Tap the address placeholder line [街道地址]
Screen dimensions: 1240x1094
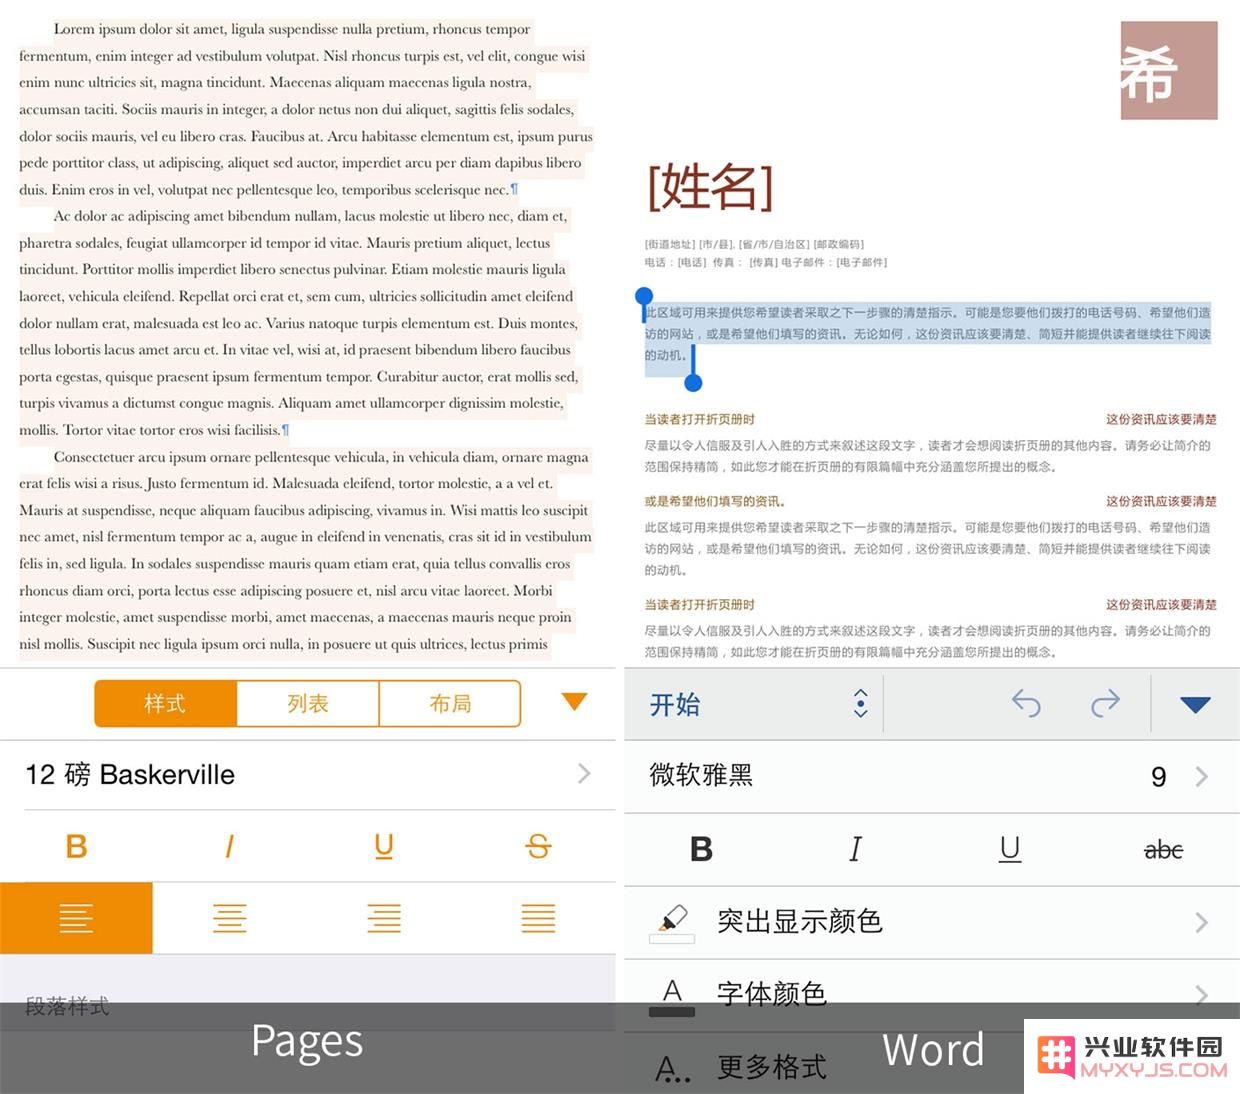[754, 244]
